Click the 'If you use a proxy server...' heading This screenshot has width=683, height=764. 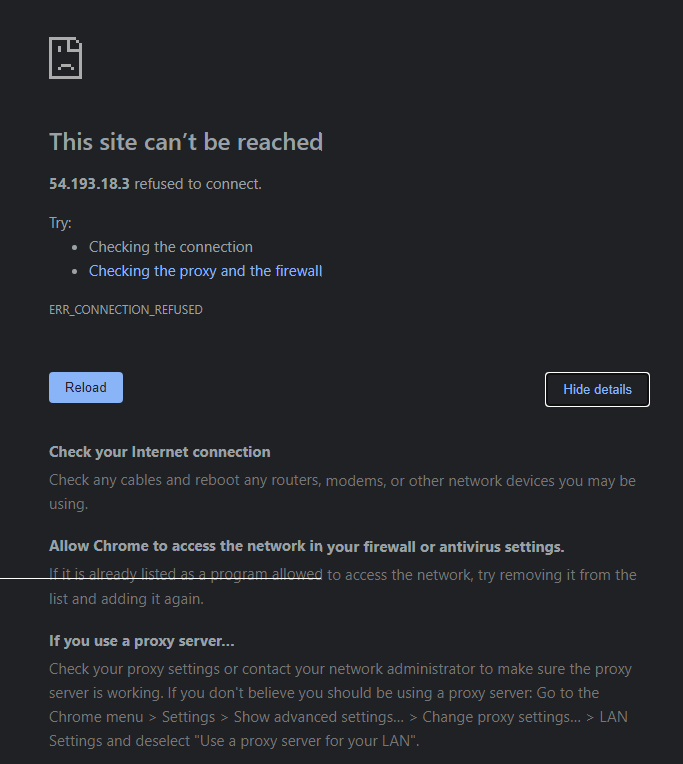tap(141, 641)
